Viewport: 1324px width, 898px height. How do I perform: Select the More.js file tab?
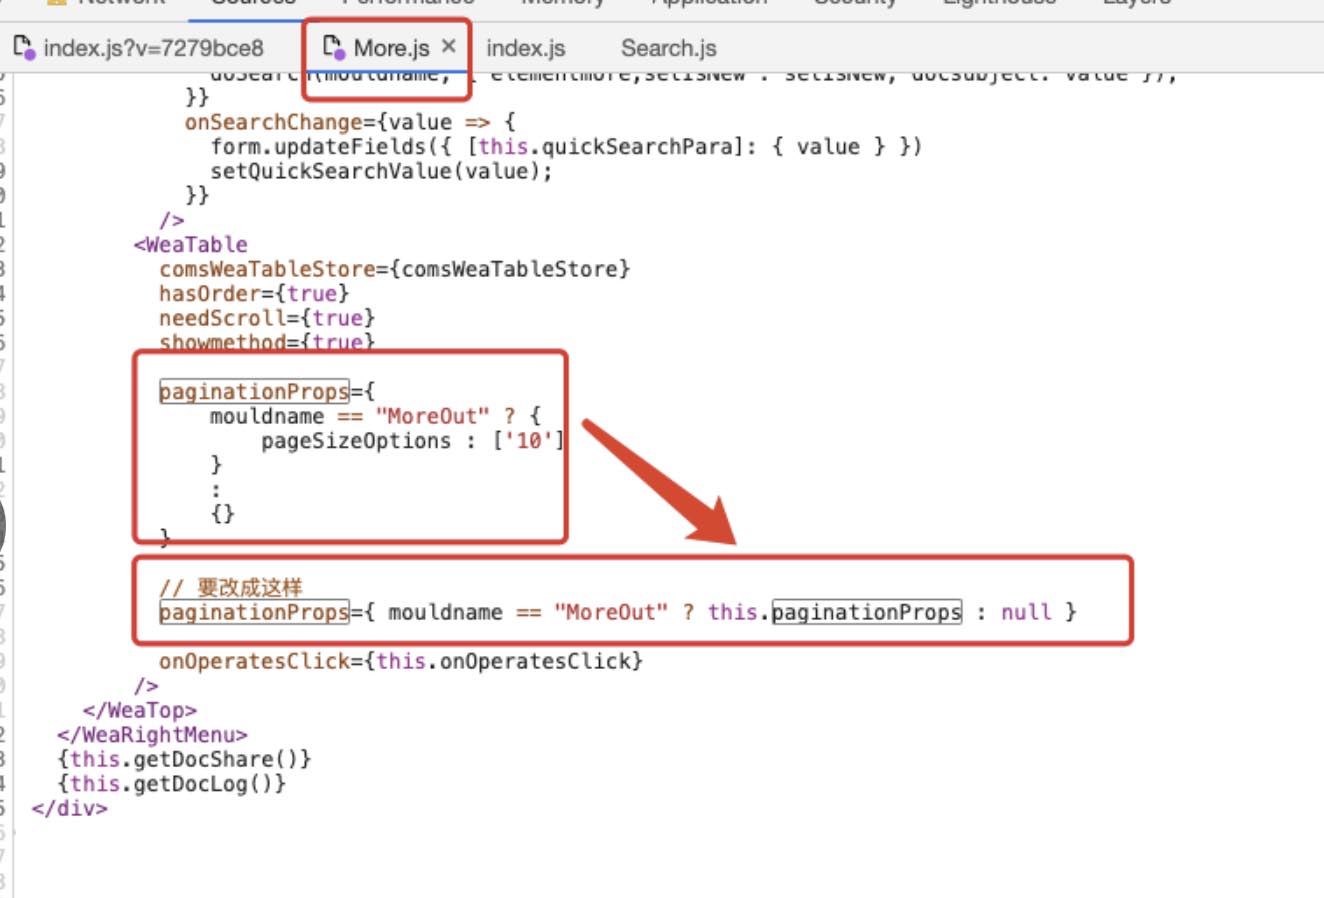[391, 47]
